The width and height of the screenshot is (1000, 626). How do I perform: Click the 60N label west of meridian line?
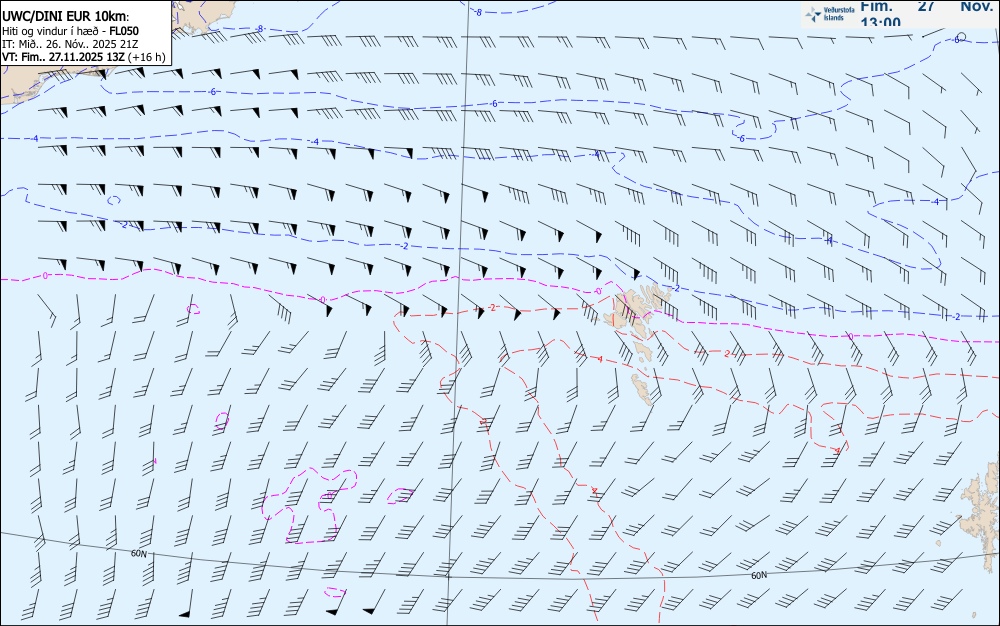click(x=138, y=554)
